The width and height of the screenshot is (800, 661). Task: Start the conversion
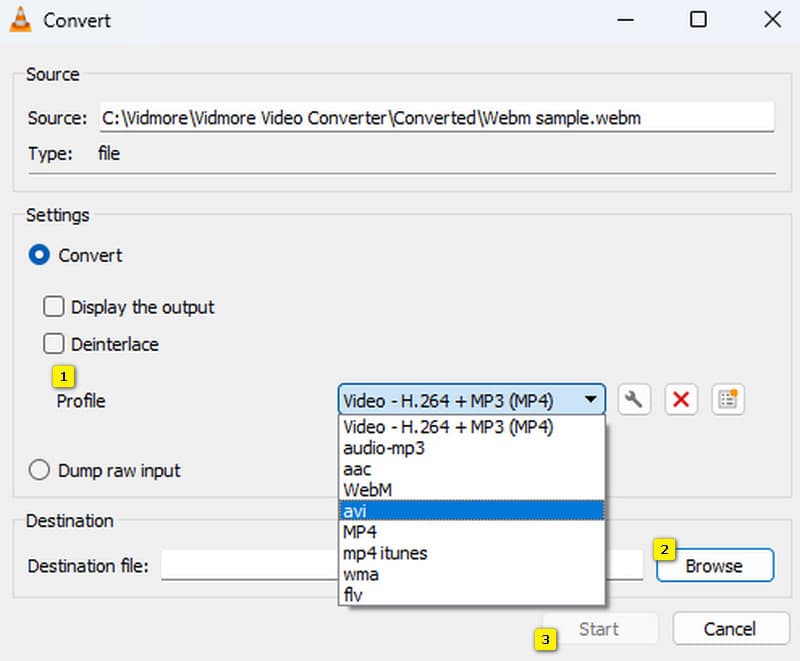pos(600,628)
